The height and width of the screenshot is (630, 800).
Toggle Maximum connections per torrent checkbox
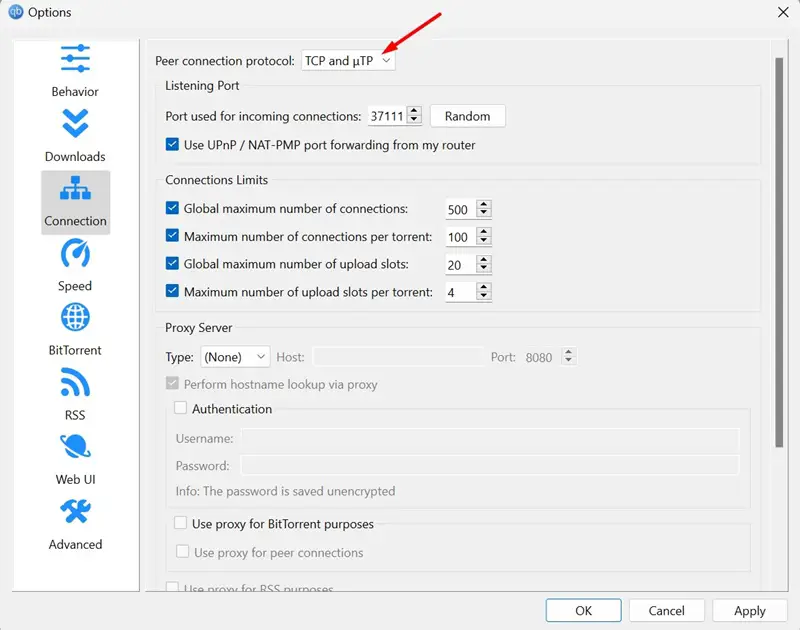point(172,236)
